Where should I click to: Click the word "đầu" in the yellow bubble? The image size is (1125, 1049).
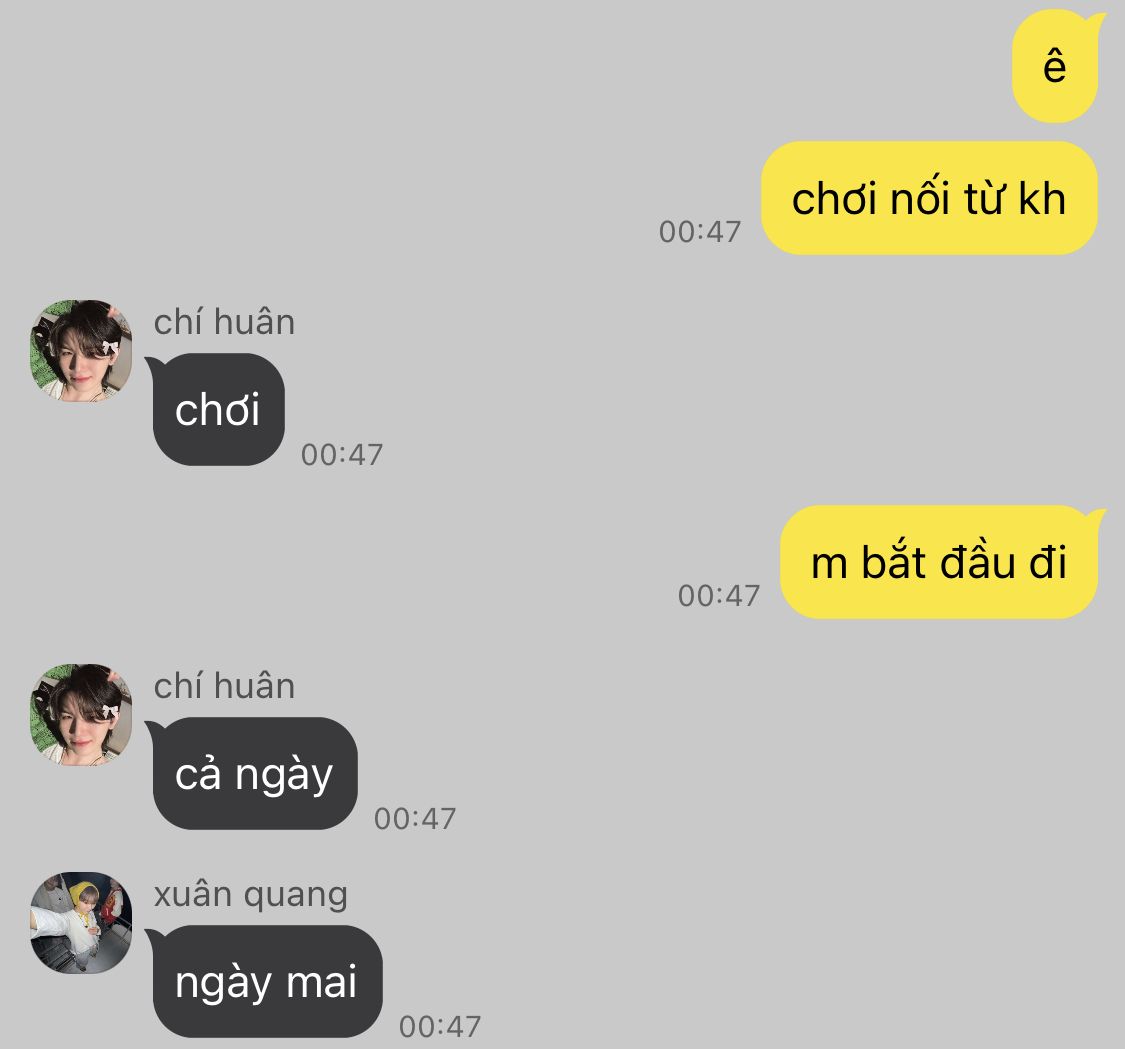click(976, 560)
